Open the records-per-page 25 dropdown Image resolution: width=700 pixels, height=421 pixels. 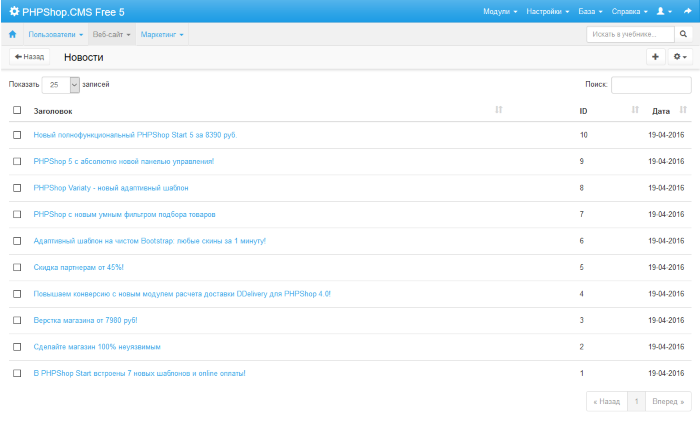pos(61,85)
